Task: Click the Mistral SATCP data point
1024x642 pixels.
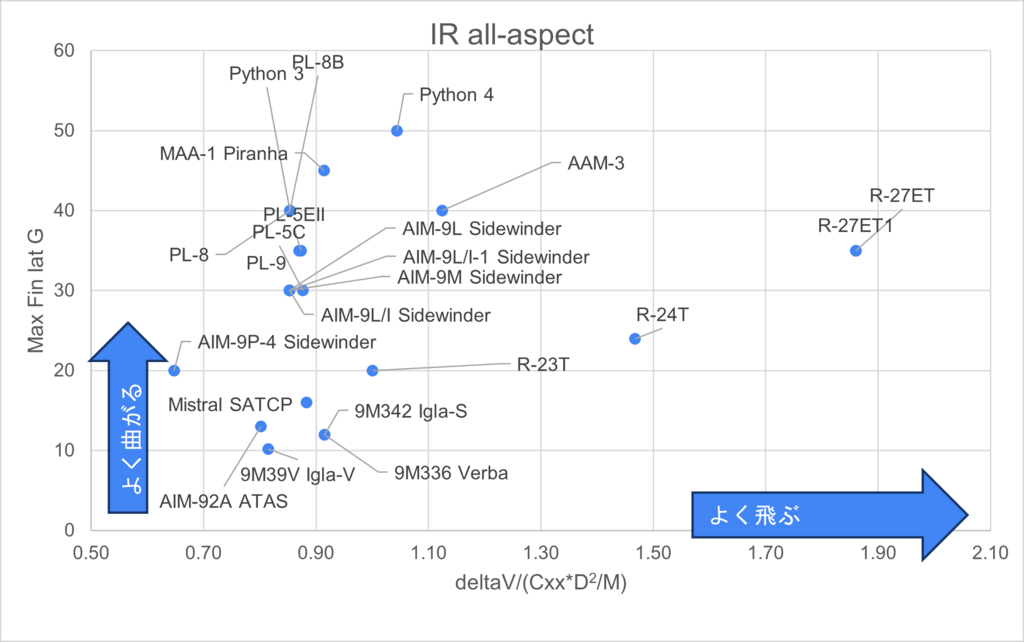Action: tap(307, 403)
